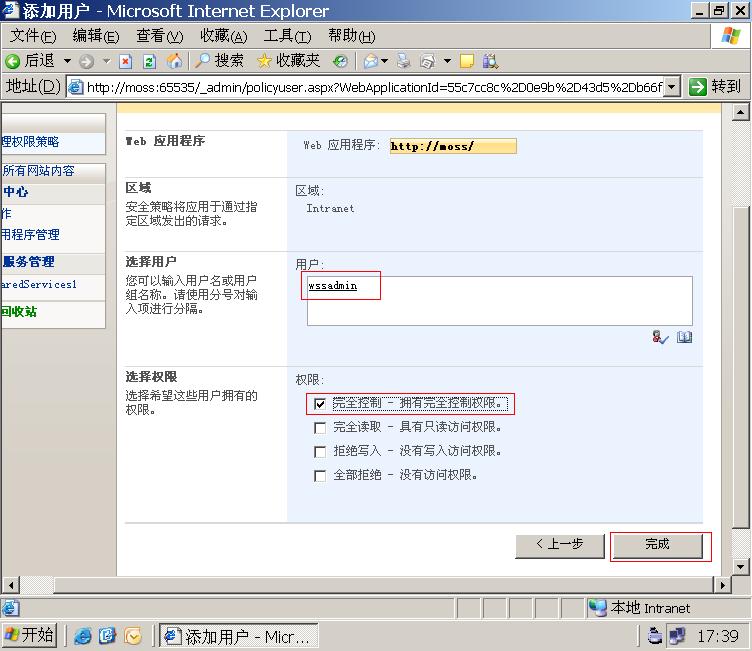Open the 收藏夹 (Favorites) star button
This screenshot has width=752, height=651.
[288, 61]
